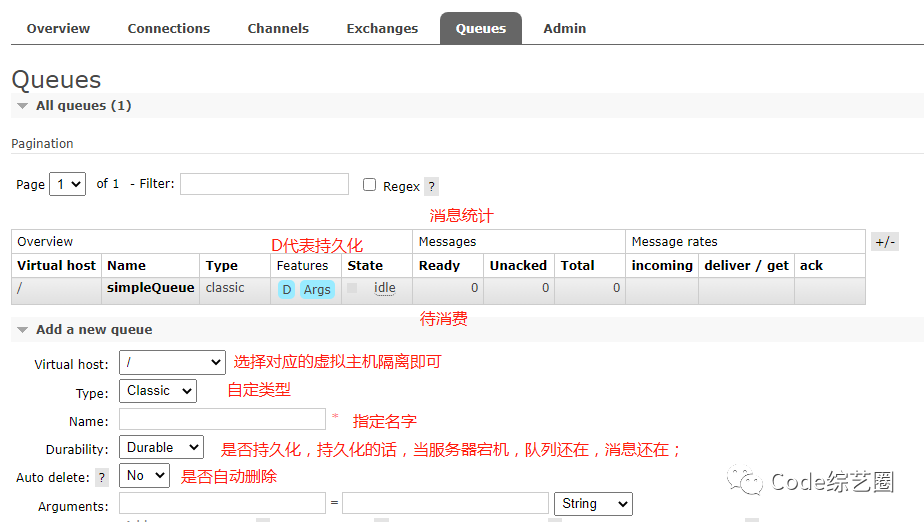Click the idle state indicator square
924x522 pixels.
point(352,288)
